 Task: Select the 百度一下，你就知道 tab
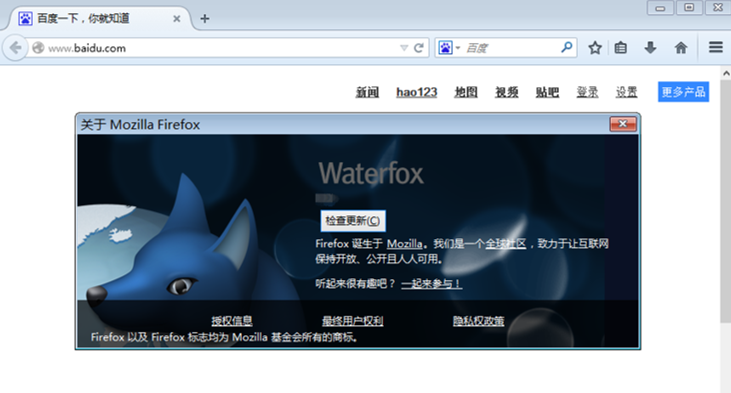(99, 19)
